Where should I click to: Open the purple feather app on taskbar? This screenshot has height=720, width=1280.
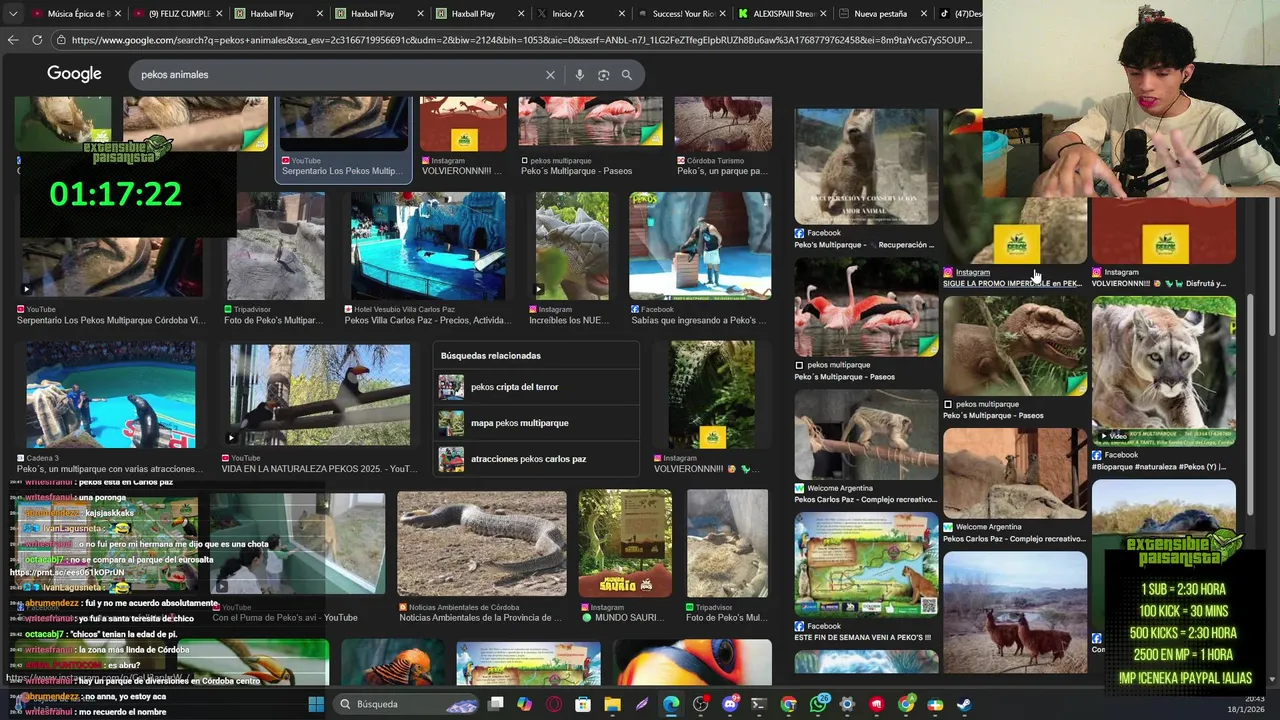[x=642, y=704]
